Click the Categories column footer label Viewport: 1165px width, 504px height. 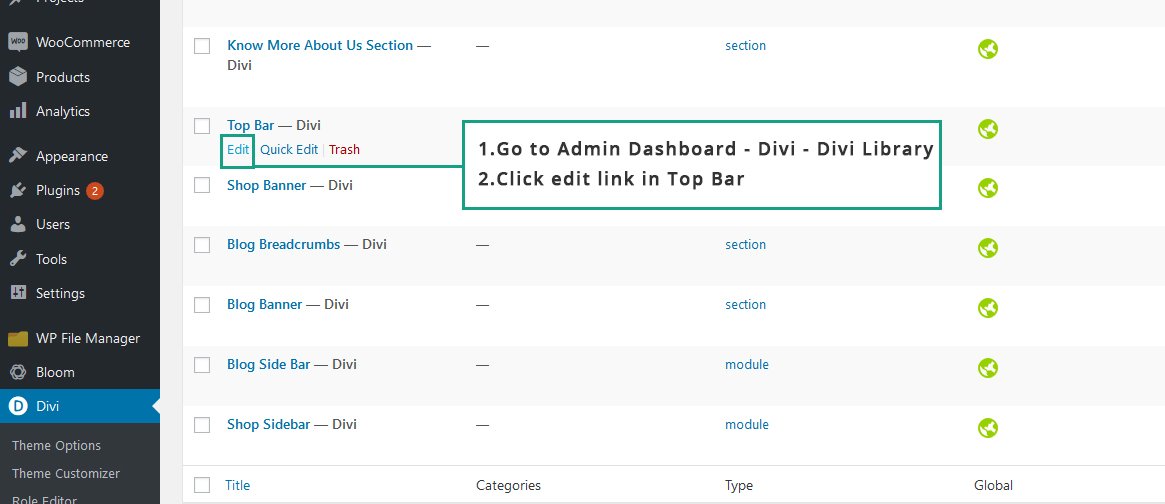(508, 486)
